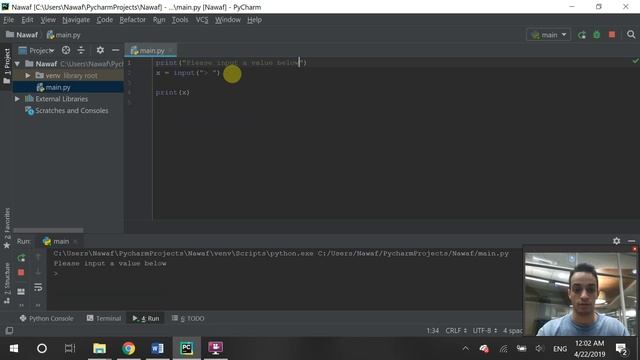The height and width of the screenshot is (360, 640).
Task: Expand the venv library root folder
Action: point(28,76)
